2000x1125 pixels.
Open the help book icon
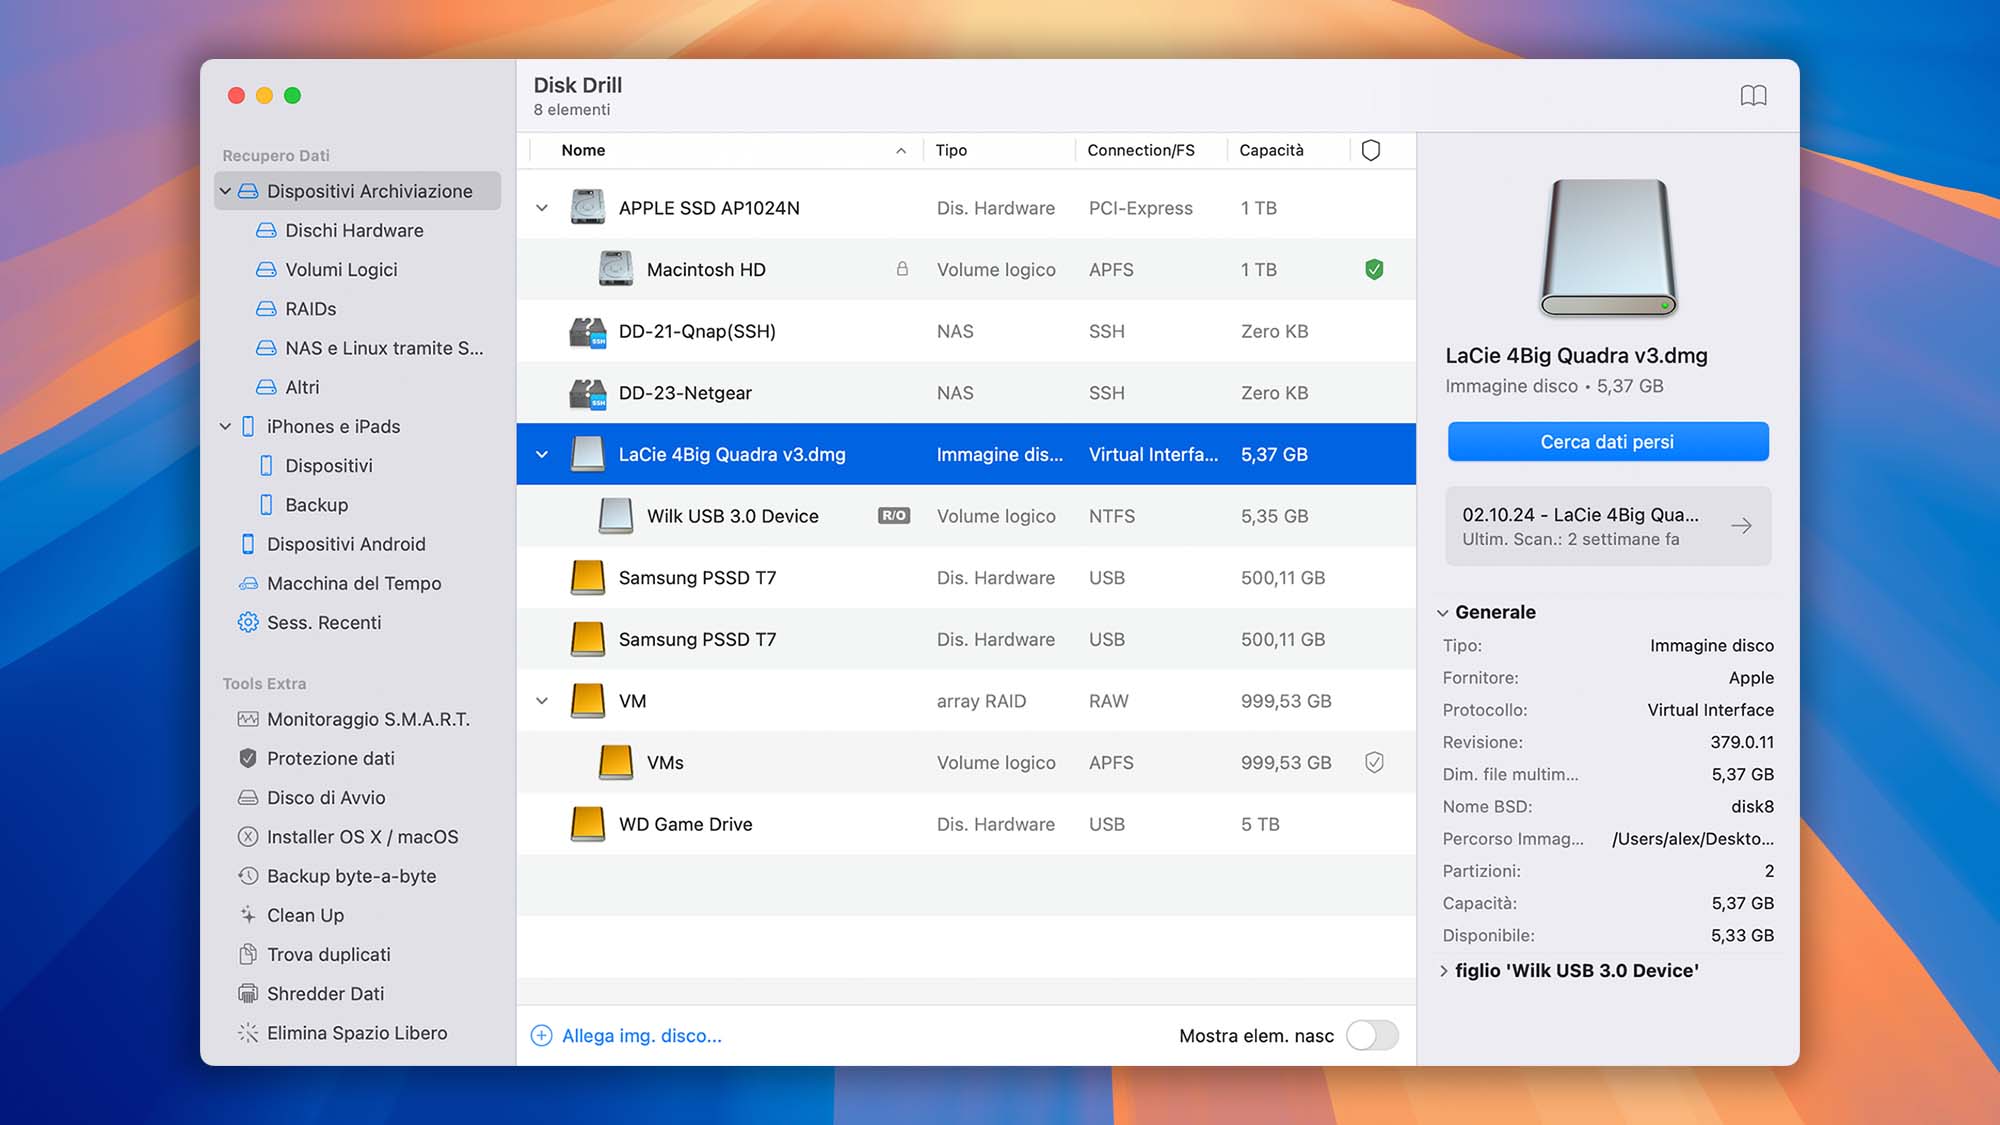pyautogui.click(x=1753, y=96)
